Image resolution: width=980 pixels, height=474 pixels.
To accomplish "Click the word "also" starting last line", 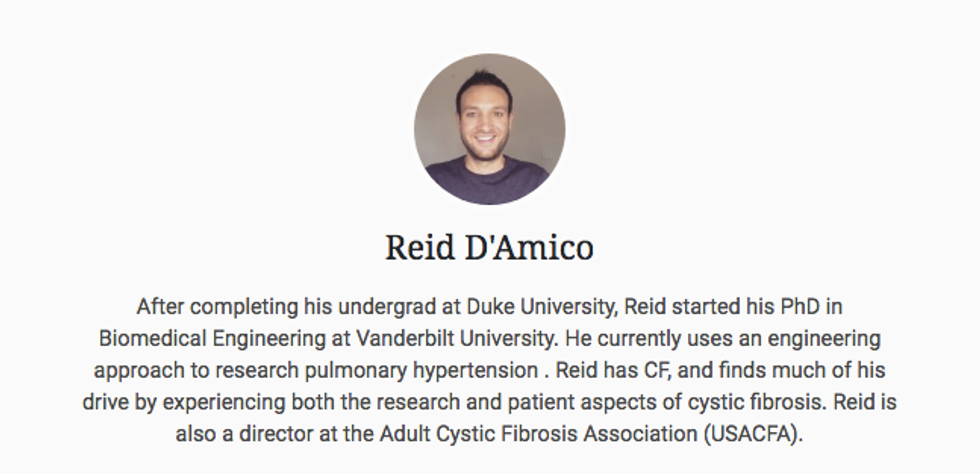I will pos(195,435).
